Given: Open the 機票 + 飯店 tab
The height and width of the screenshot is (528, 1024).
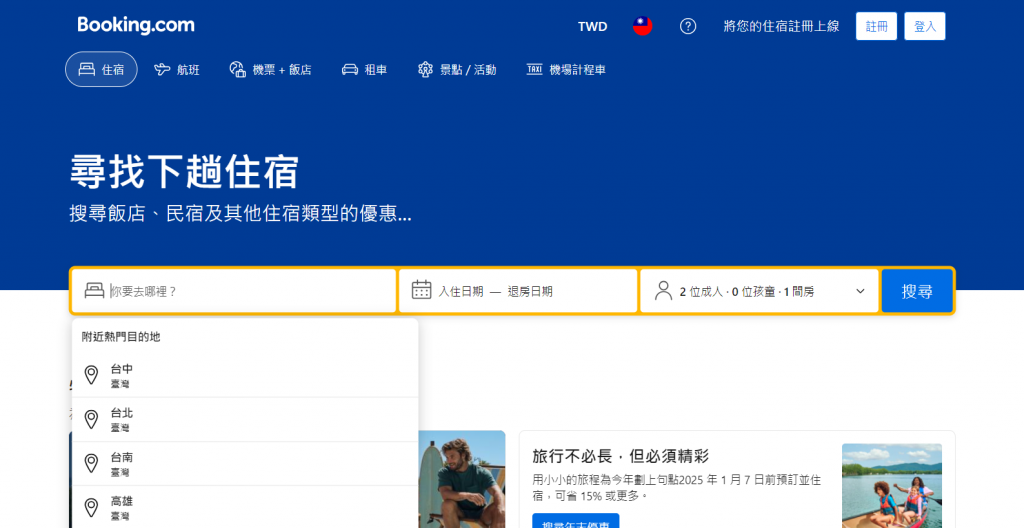Looking at the screenshot, I should point(270,69).
